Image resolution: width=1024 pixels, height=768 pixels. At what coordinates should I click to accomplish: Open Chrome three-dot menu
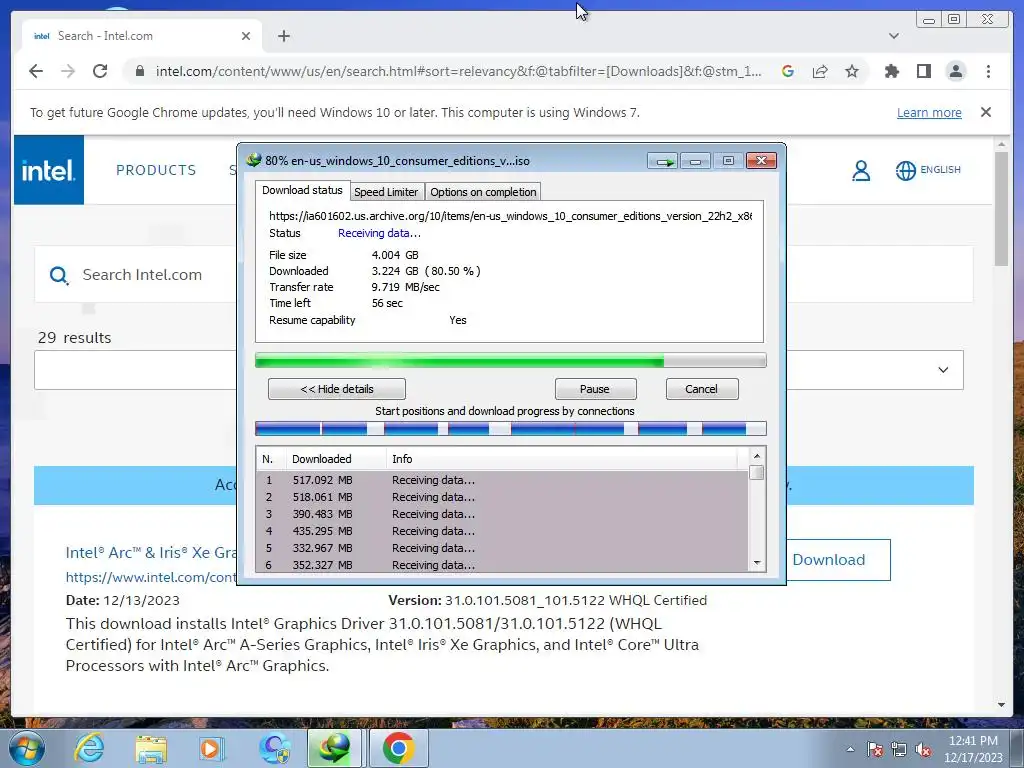pos(988,71)
